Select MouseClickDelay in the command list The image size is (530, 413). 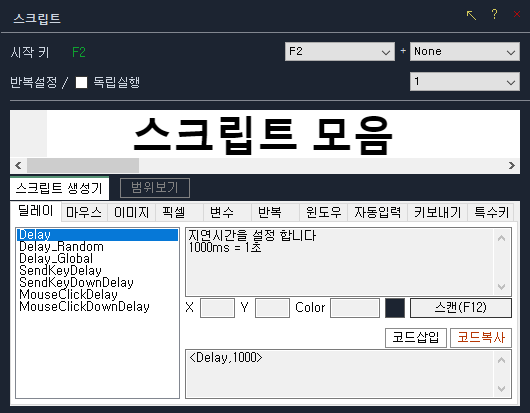coord(97,294)
